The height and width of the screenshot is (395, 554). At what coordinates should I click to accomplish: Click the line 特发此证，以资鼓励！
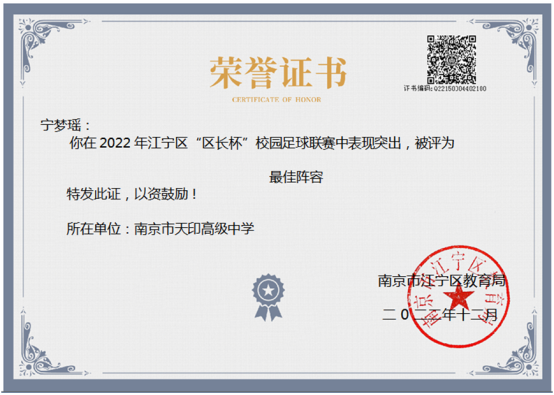(x=132, y=194)
